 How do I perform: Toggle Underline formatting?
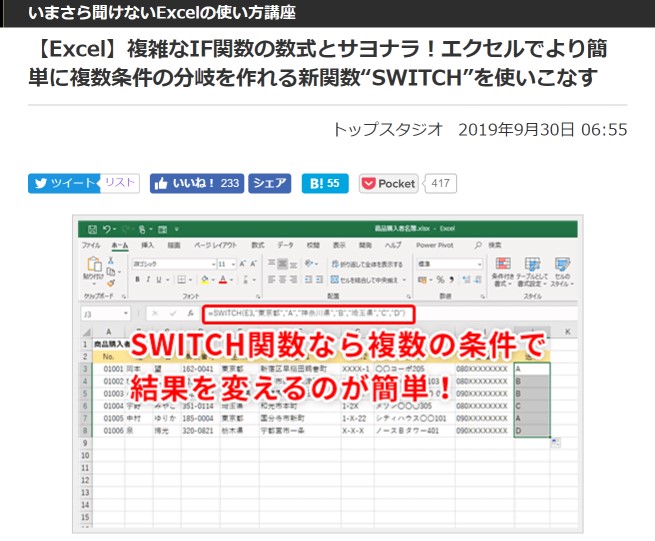click(x=159, y=279)
